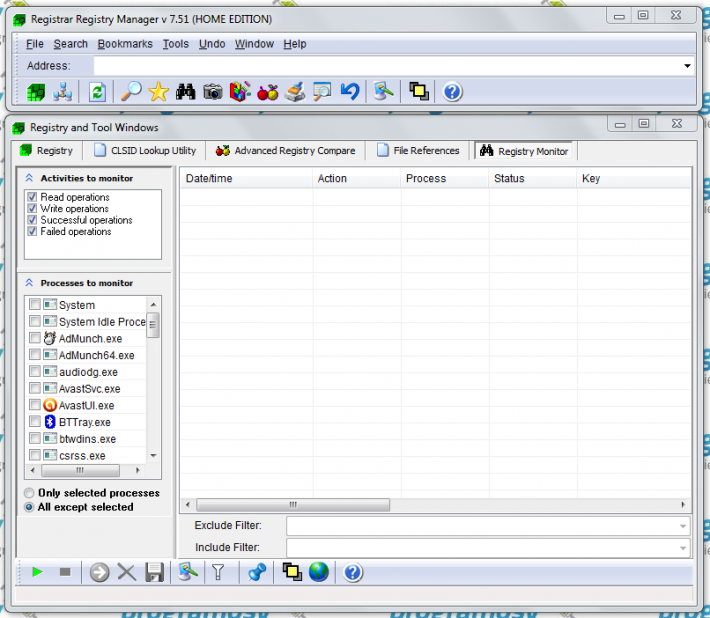Open the Tools menu
The width and height of the screenshot is (710, 618).
click(176, 44)
